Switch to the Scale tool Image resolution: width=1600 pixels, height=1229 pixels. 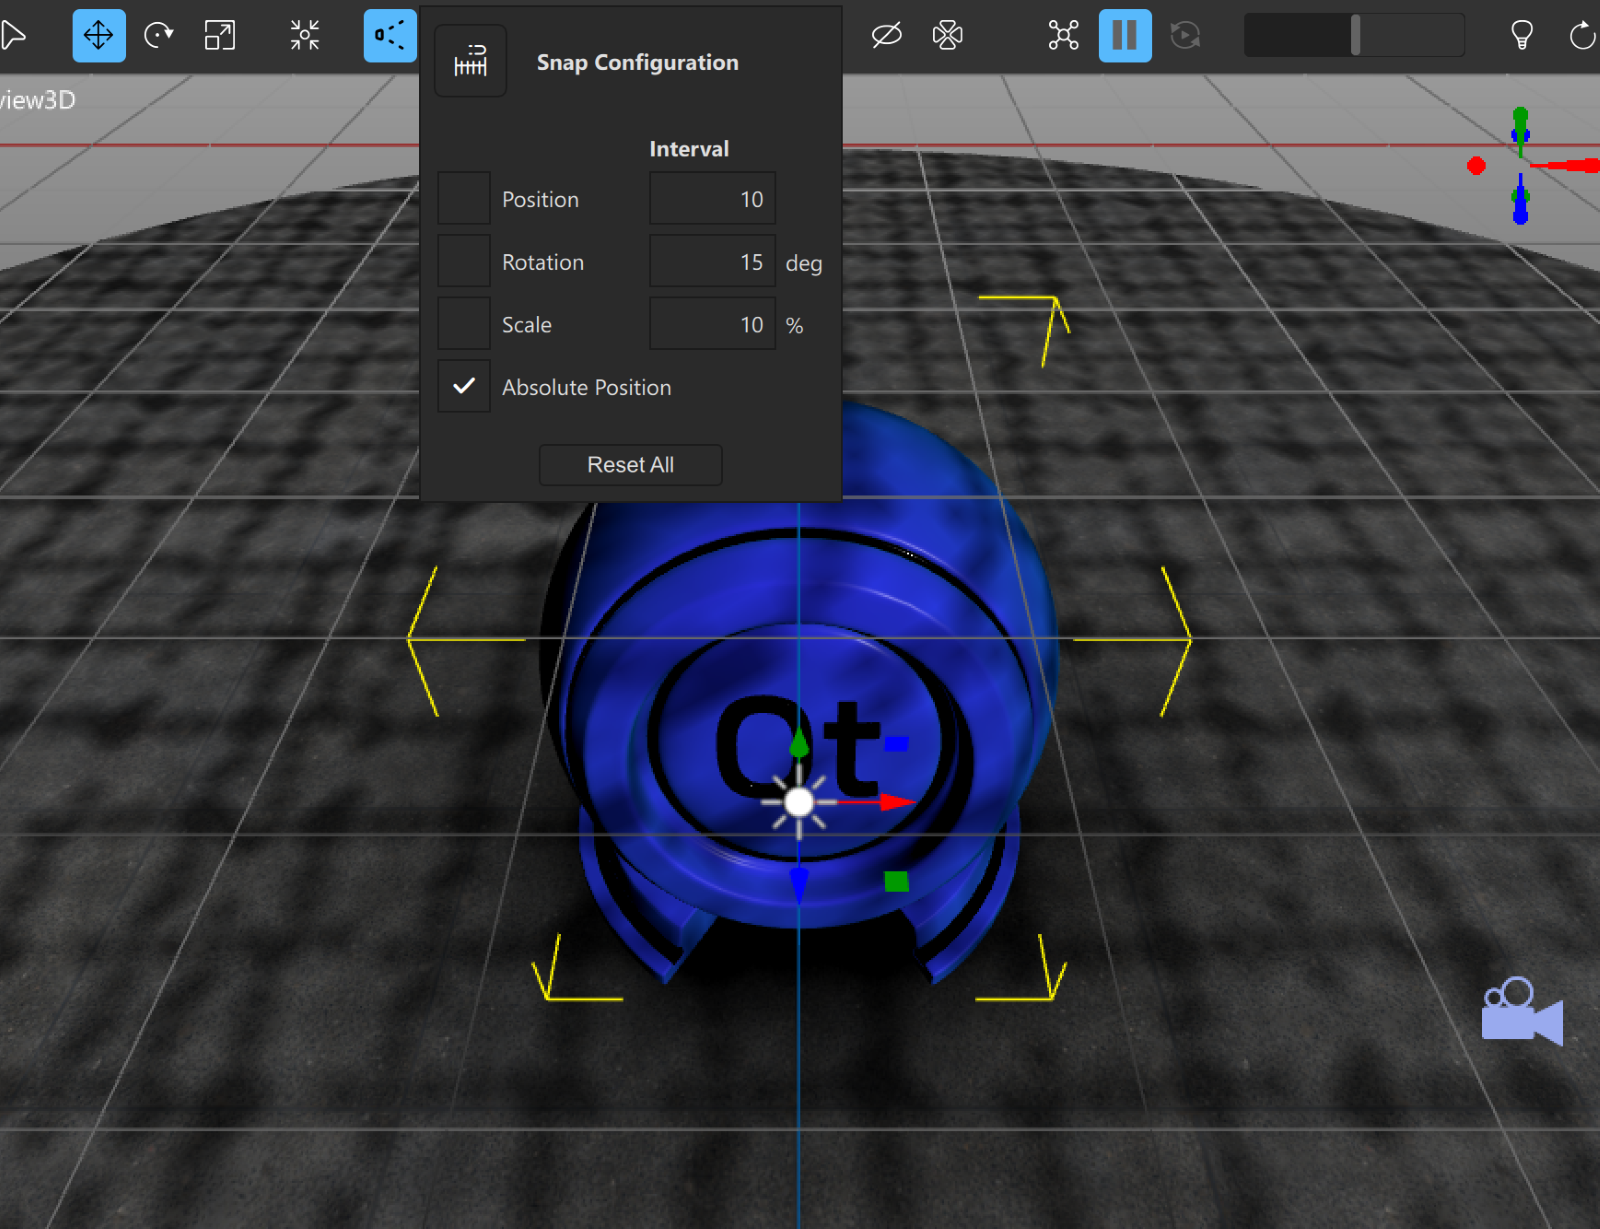[218, 35]
